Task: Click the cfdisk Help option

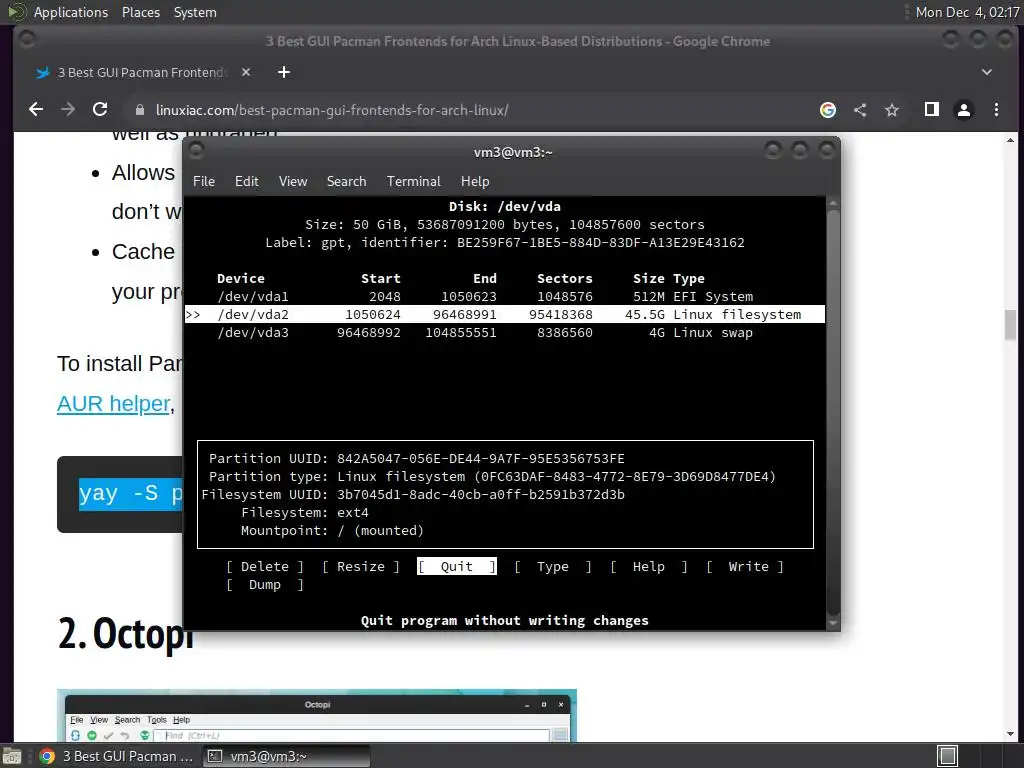Action: (x=648, y=567)
